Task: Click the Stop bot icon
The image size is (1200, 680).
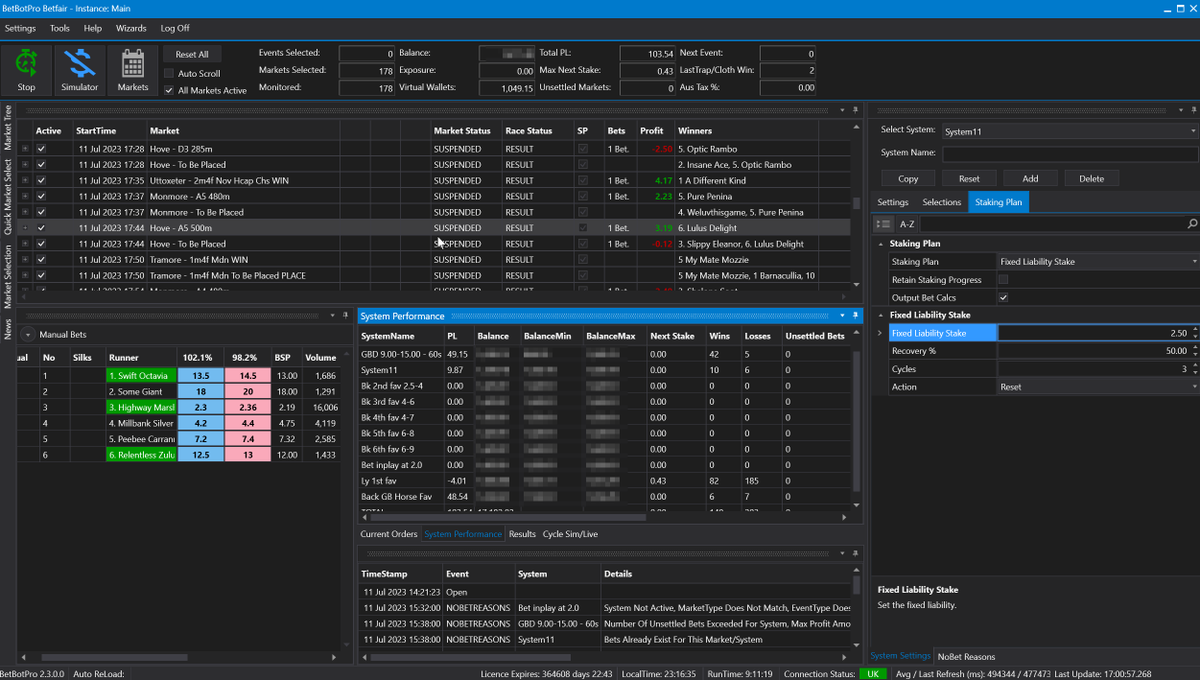Action: click(x=26, y=70)
